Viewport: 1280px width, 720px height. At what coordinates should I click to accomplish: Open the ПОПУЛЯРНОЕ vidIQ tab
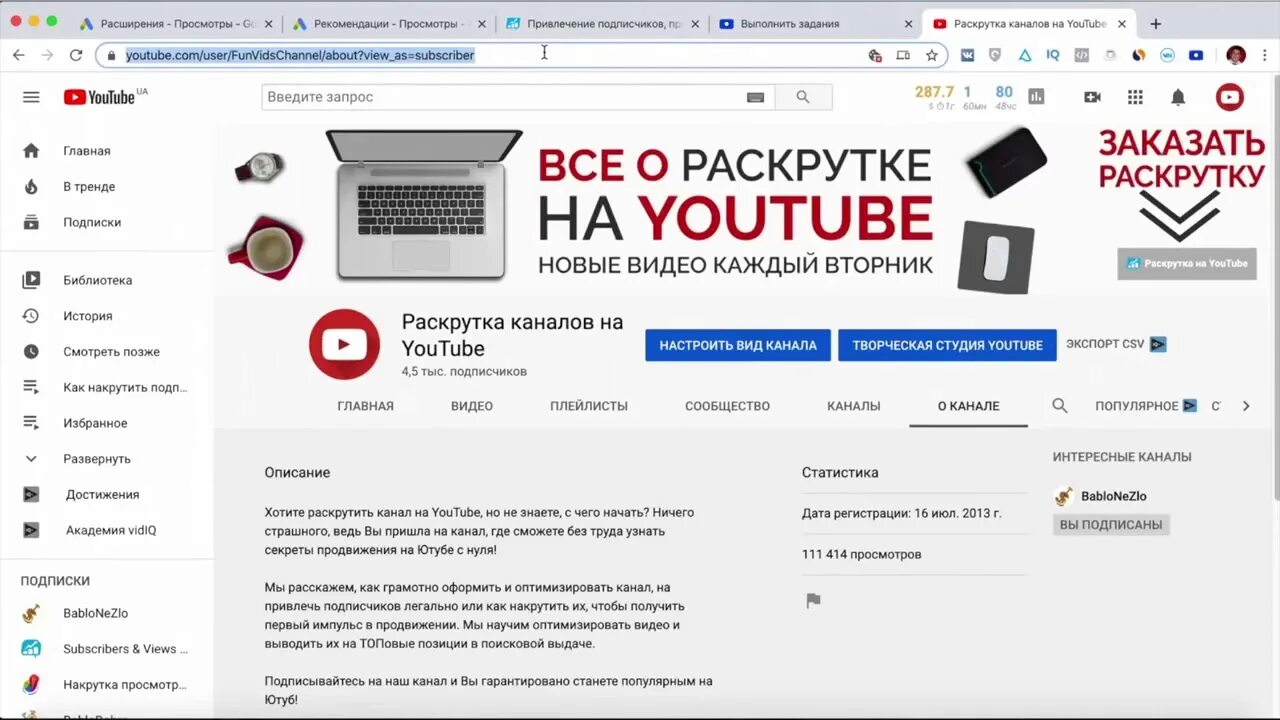1146,406
